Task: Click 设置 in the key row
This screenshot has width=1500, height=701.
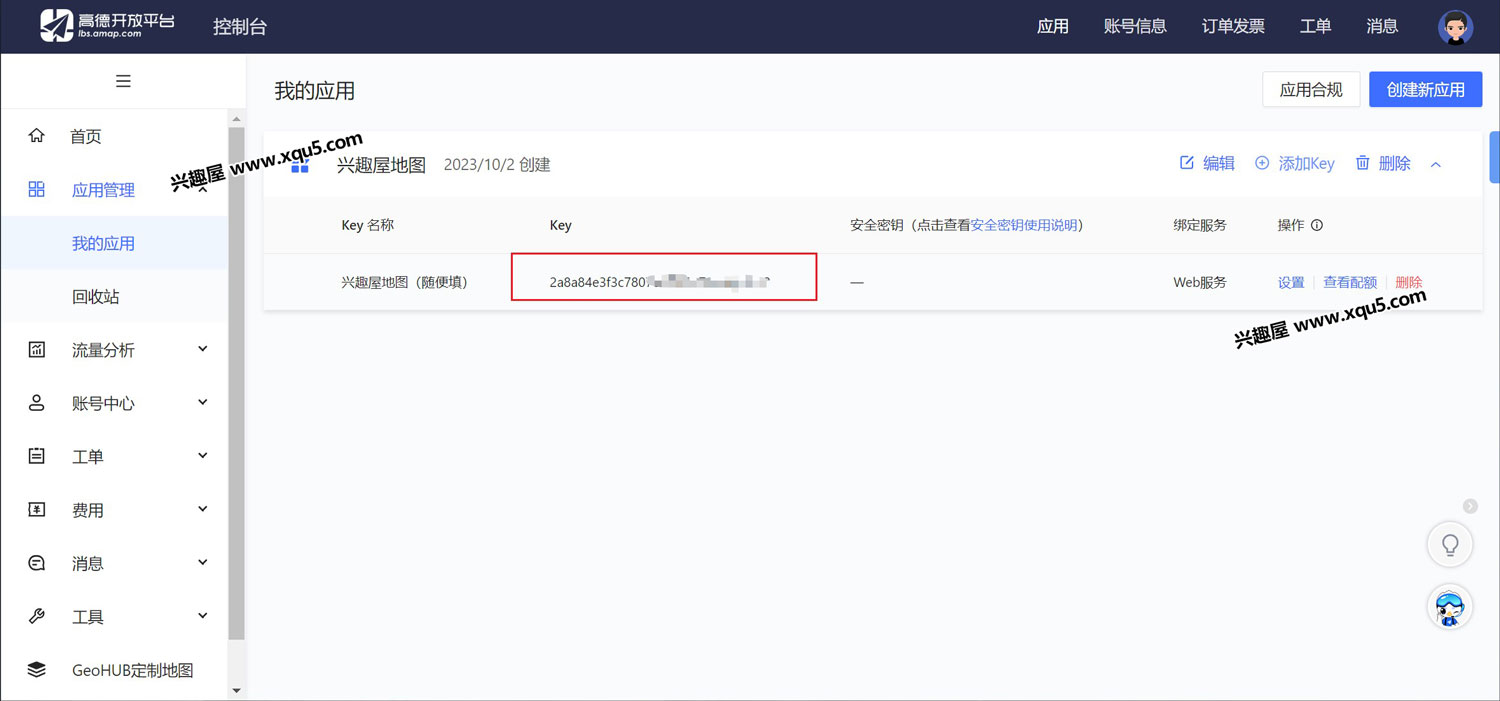Action: (1291, 282)
